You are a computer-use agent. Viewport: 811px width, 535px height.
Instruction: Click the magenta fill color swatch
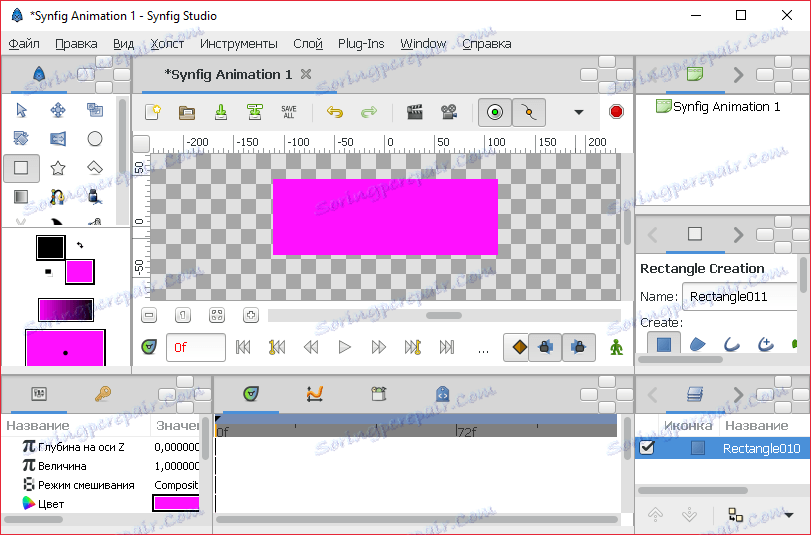[80, 272]
